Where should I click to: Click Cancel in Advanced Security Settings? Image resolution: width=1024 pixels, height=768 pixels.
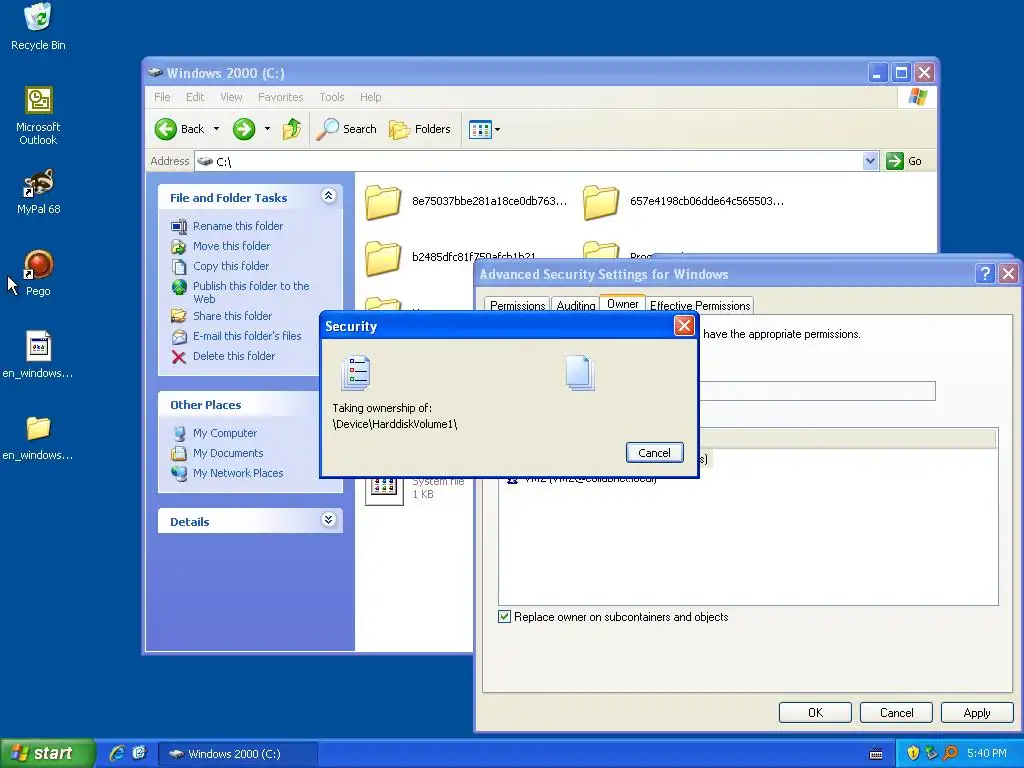point(896,712)
